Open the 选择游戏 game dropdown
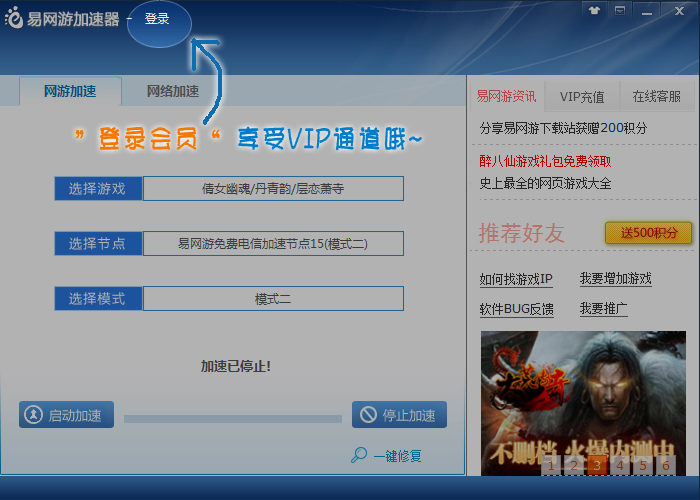The height and width of the screenshot is (500, 700). click(273, 188)
